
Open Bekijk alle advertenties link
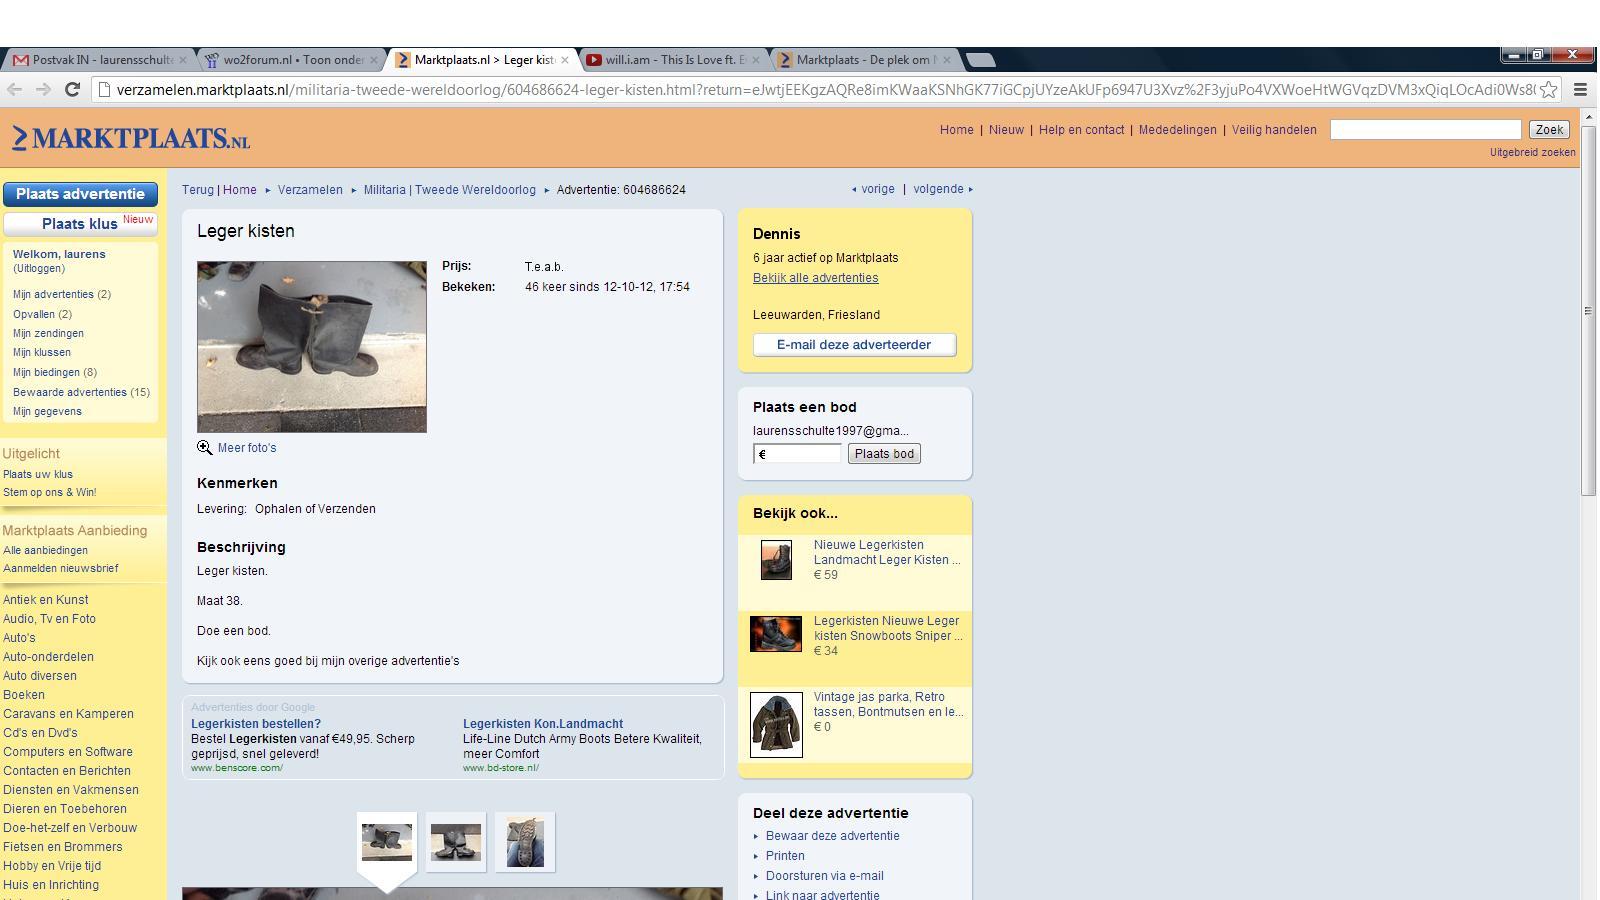[815, 278]
